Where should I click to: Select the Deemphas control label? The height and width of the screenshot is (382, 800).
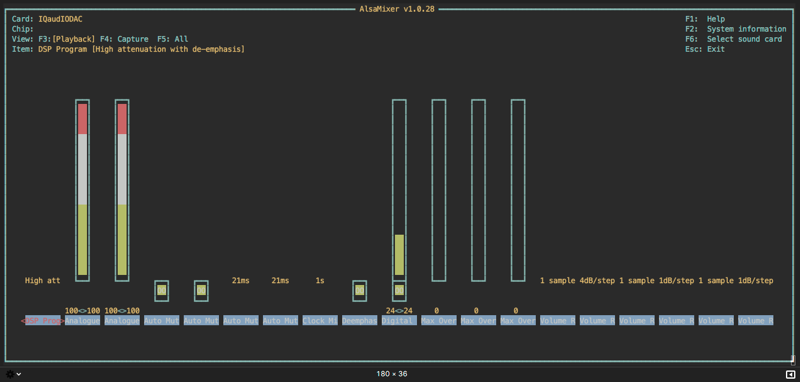coord(360,321)
